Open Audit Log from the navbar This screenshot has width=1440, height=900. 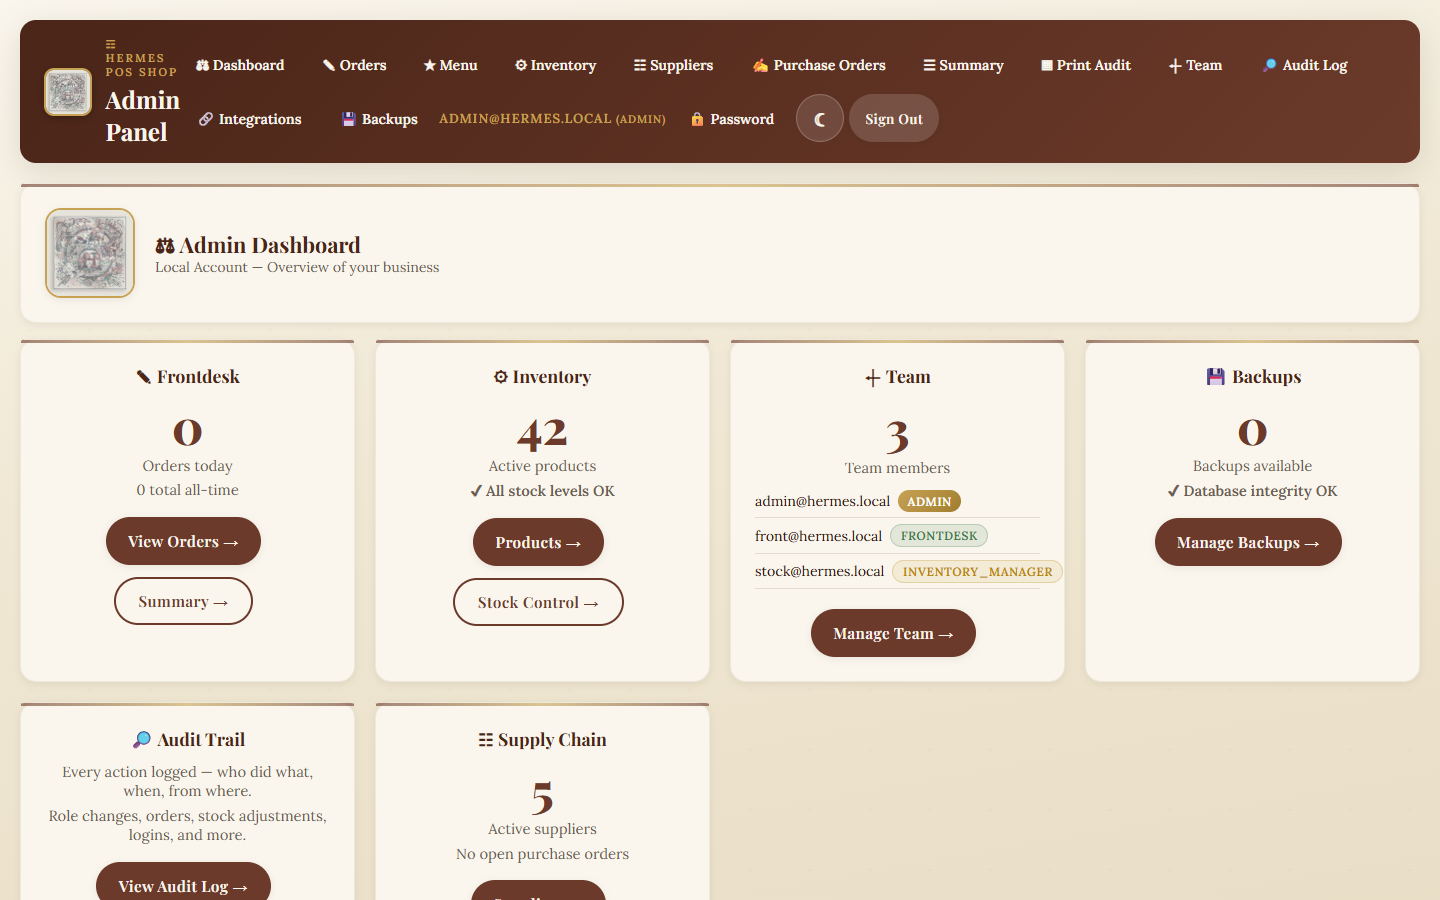click(x=1305, y=65)
